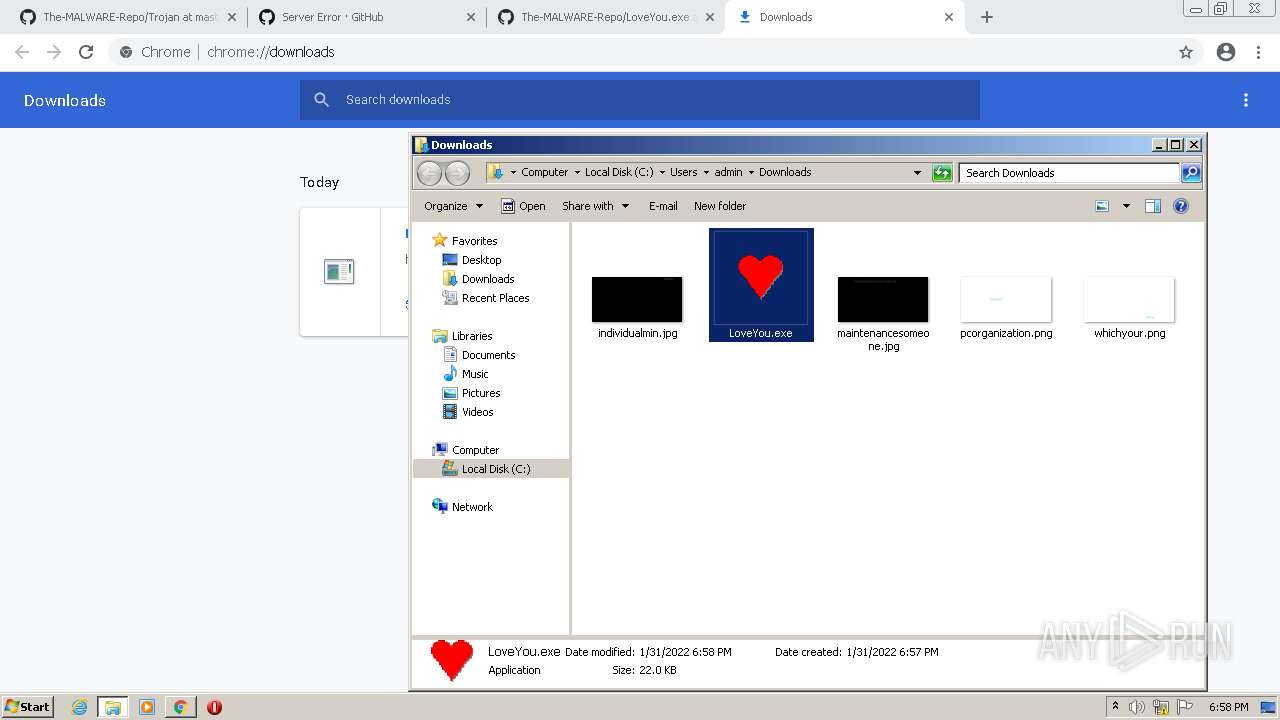Click Open in Explorer toolbar
1280x720 pixels.
coord(523,206)
